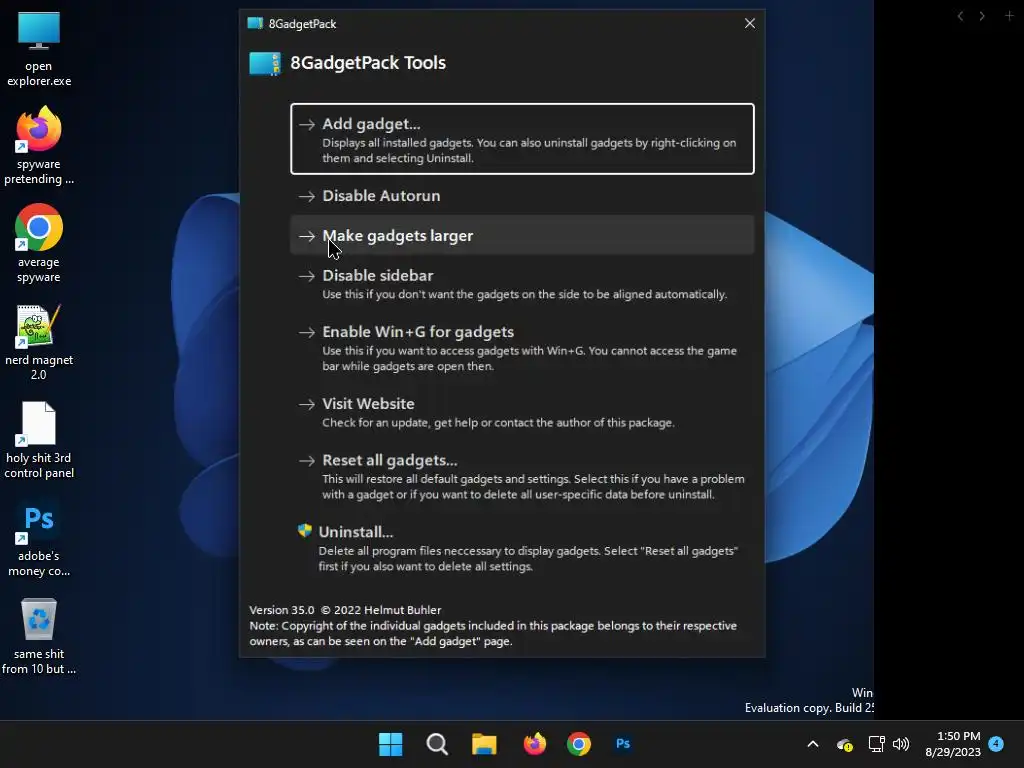Select Make gadgets larger
Viewport: 1024px width, 768px height.
click(x=522, y=235)
